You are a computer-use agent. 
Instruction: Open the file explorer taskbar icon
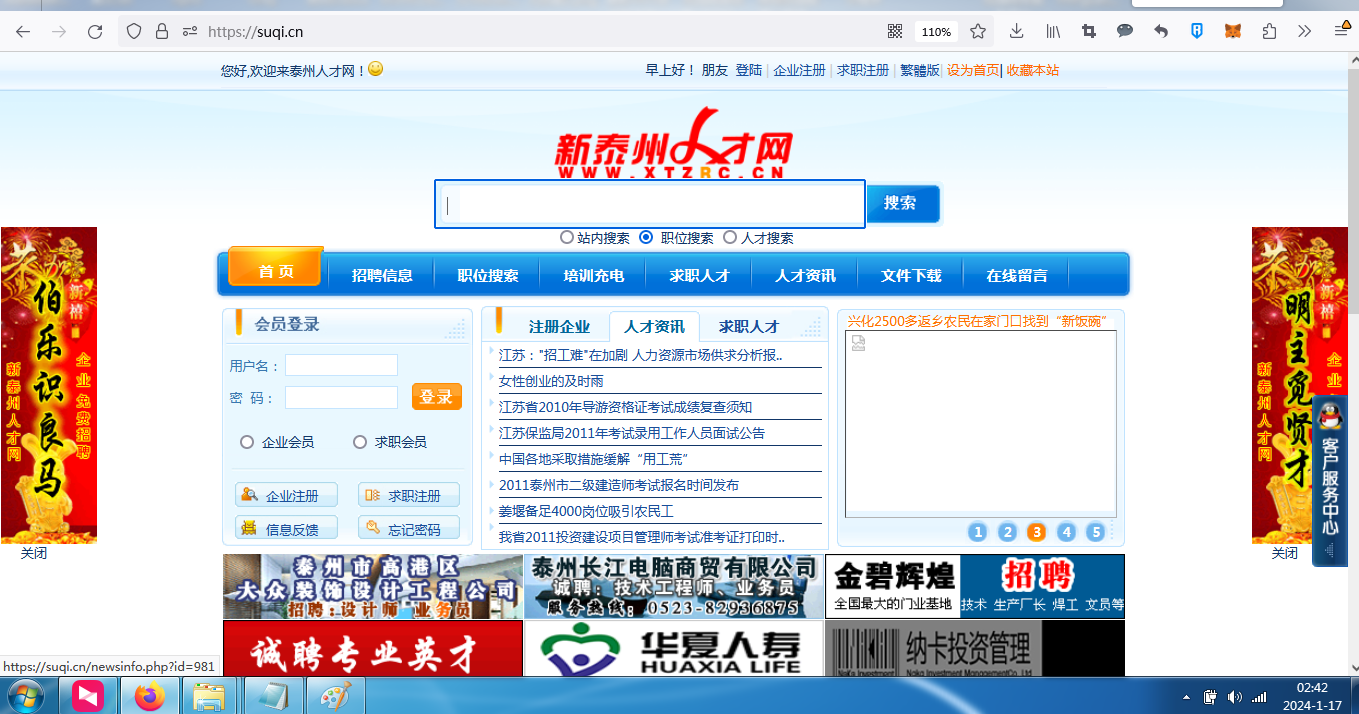[x=209, y=695]
